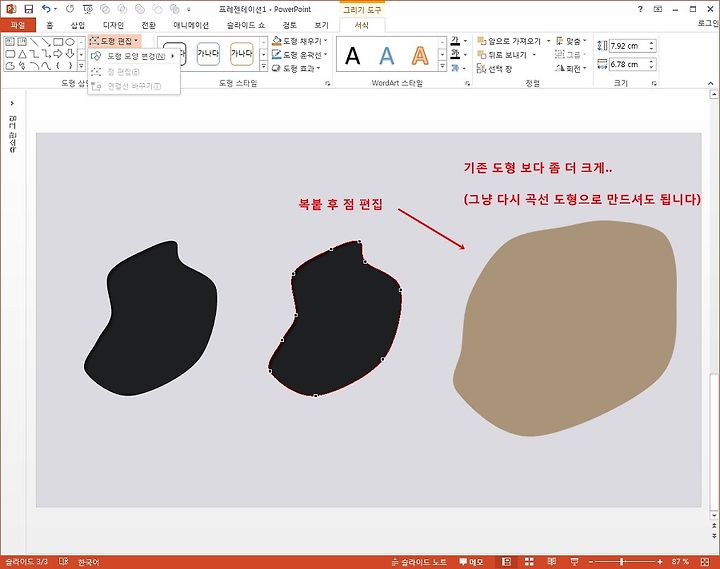Screen dimensions: 720x569
Task: Open text outline color dropdown
Action: 465,55
